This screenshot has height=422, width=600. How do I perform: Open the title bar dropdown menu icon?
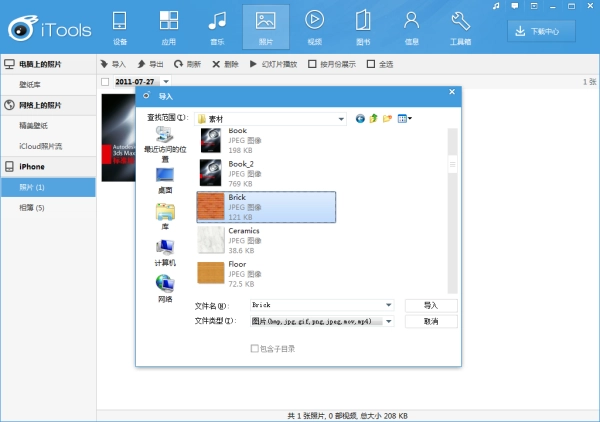pyautogui.click(x=534, y=6)
